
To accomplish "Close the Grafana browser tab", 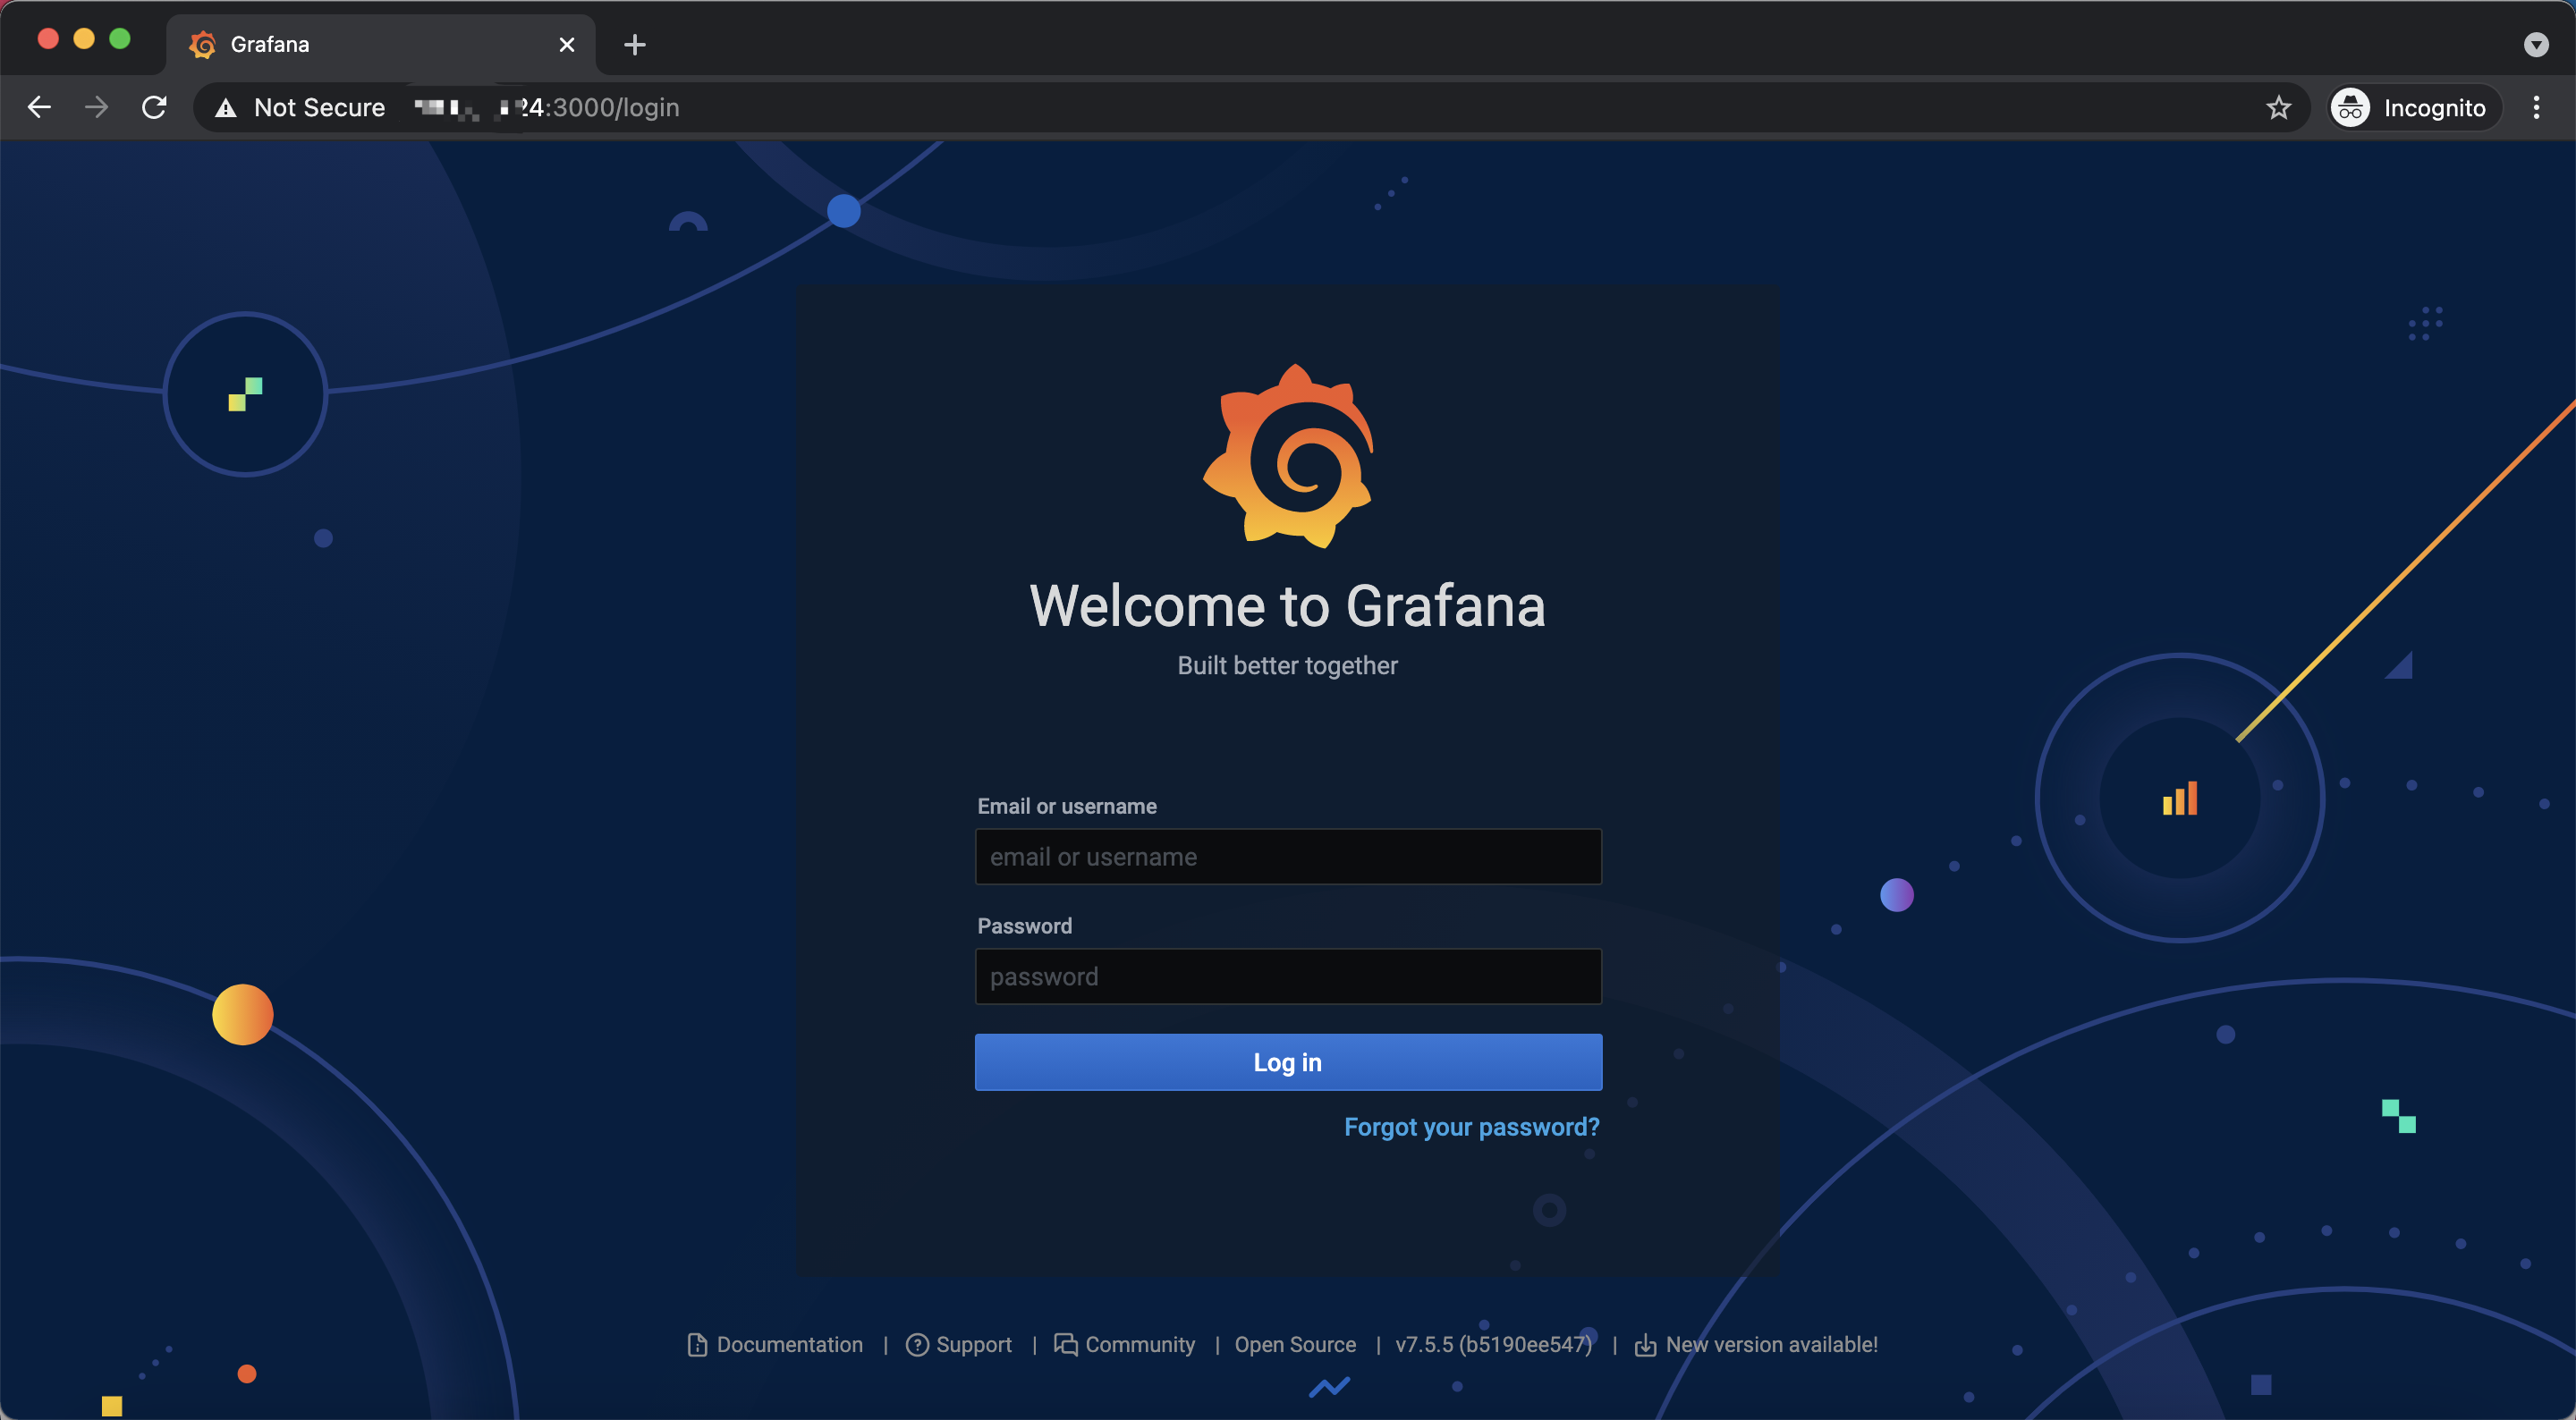I will point(567,44).
